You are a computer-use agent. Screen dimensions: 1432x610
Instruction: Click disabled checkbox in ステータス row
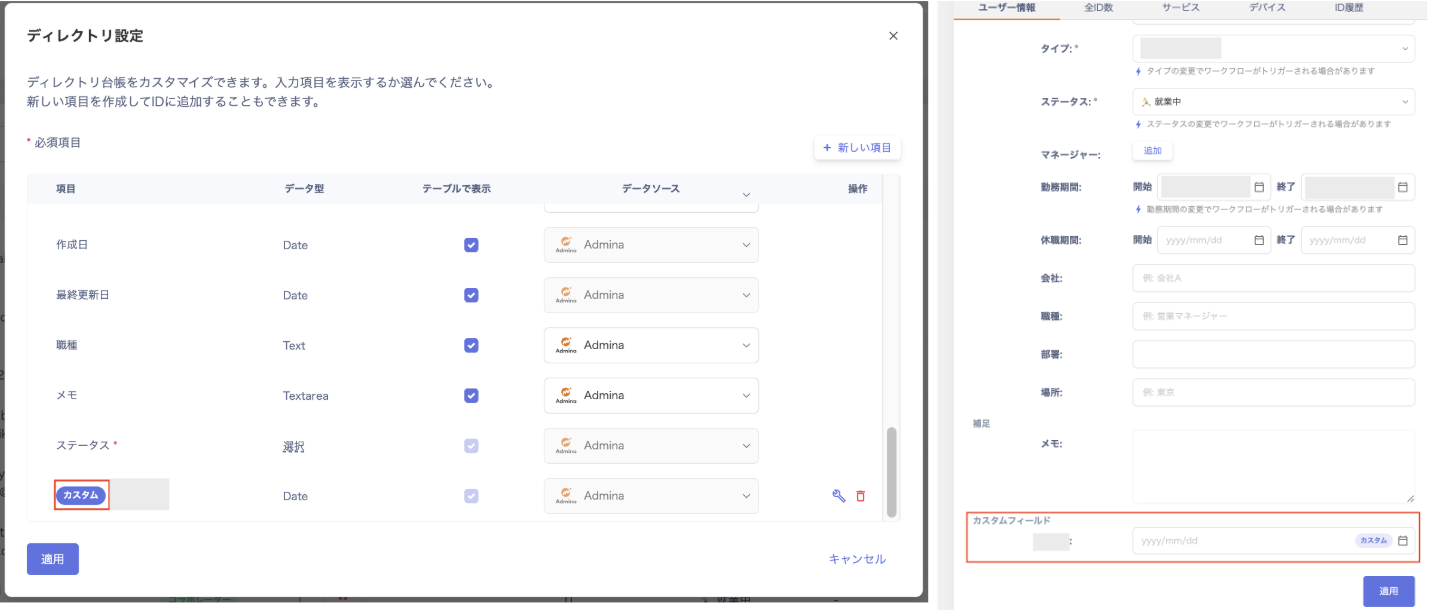(471, 445)
